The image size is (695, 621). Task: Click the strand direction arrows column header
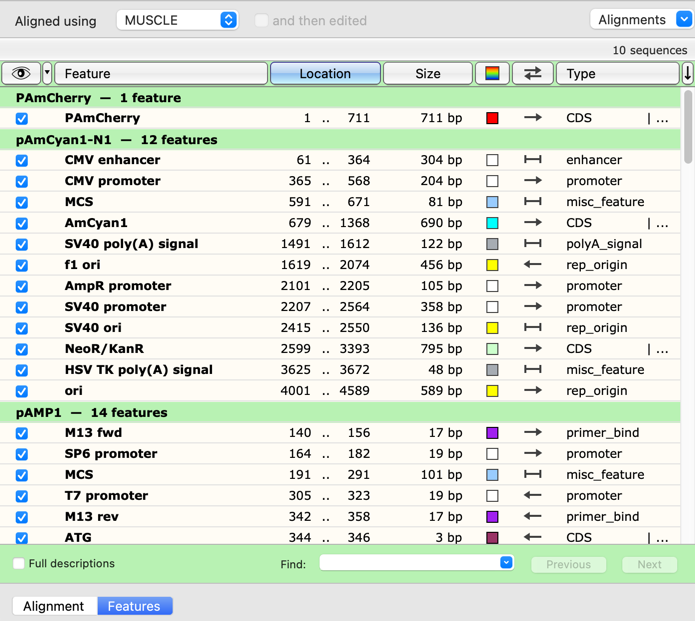[x=532, y=73]
